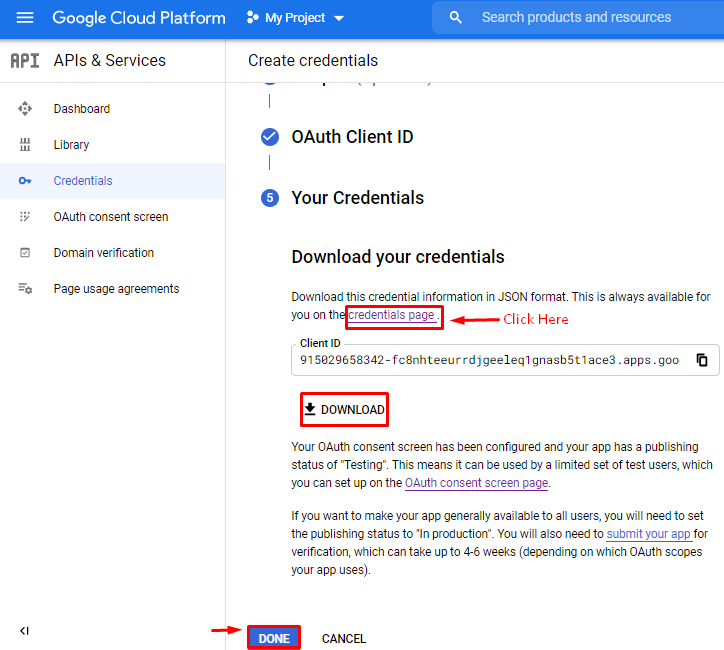
Task: Click the Library sidebar icon
Action: click(x=25, y=144)
